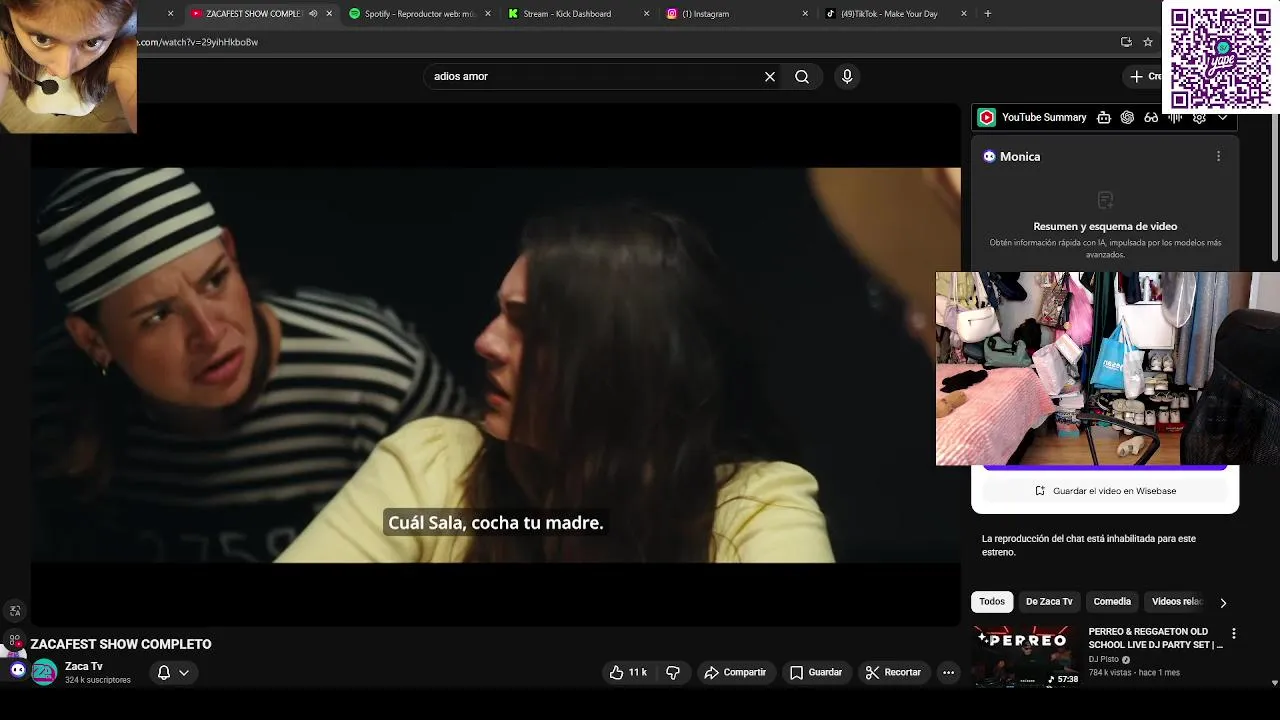Clear the search box with the X icon
The image size is (1280, 720).
point(770,76)
